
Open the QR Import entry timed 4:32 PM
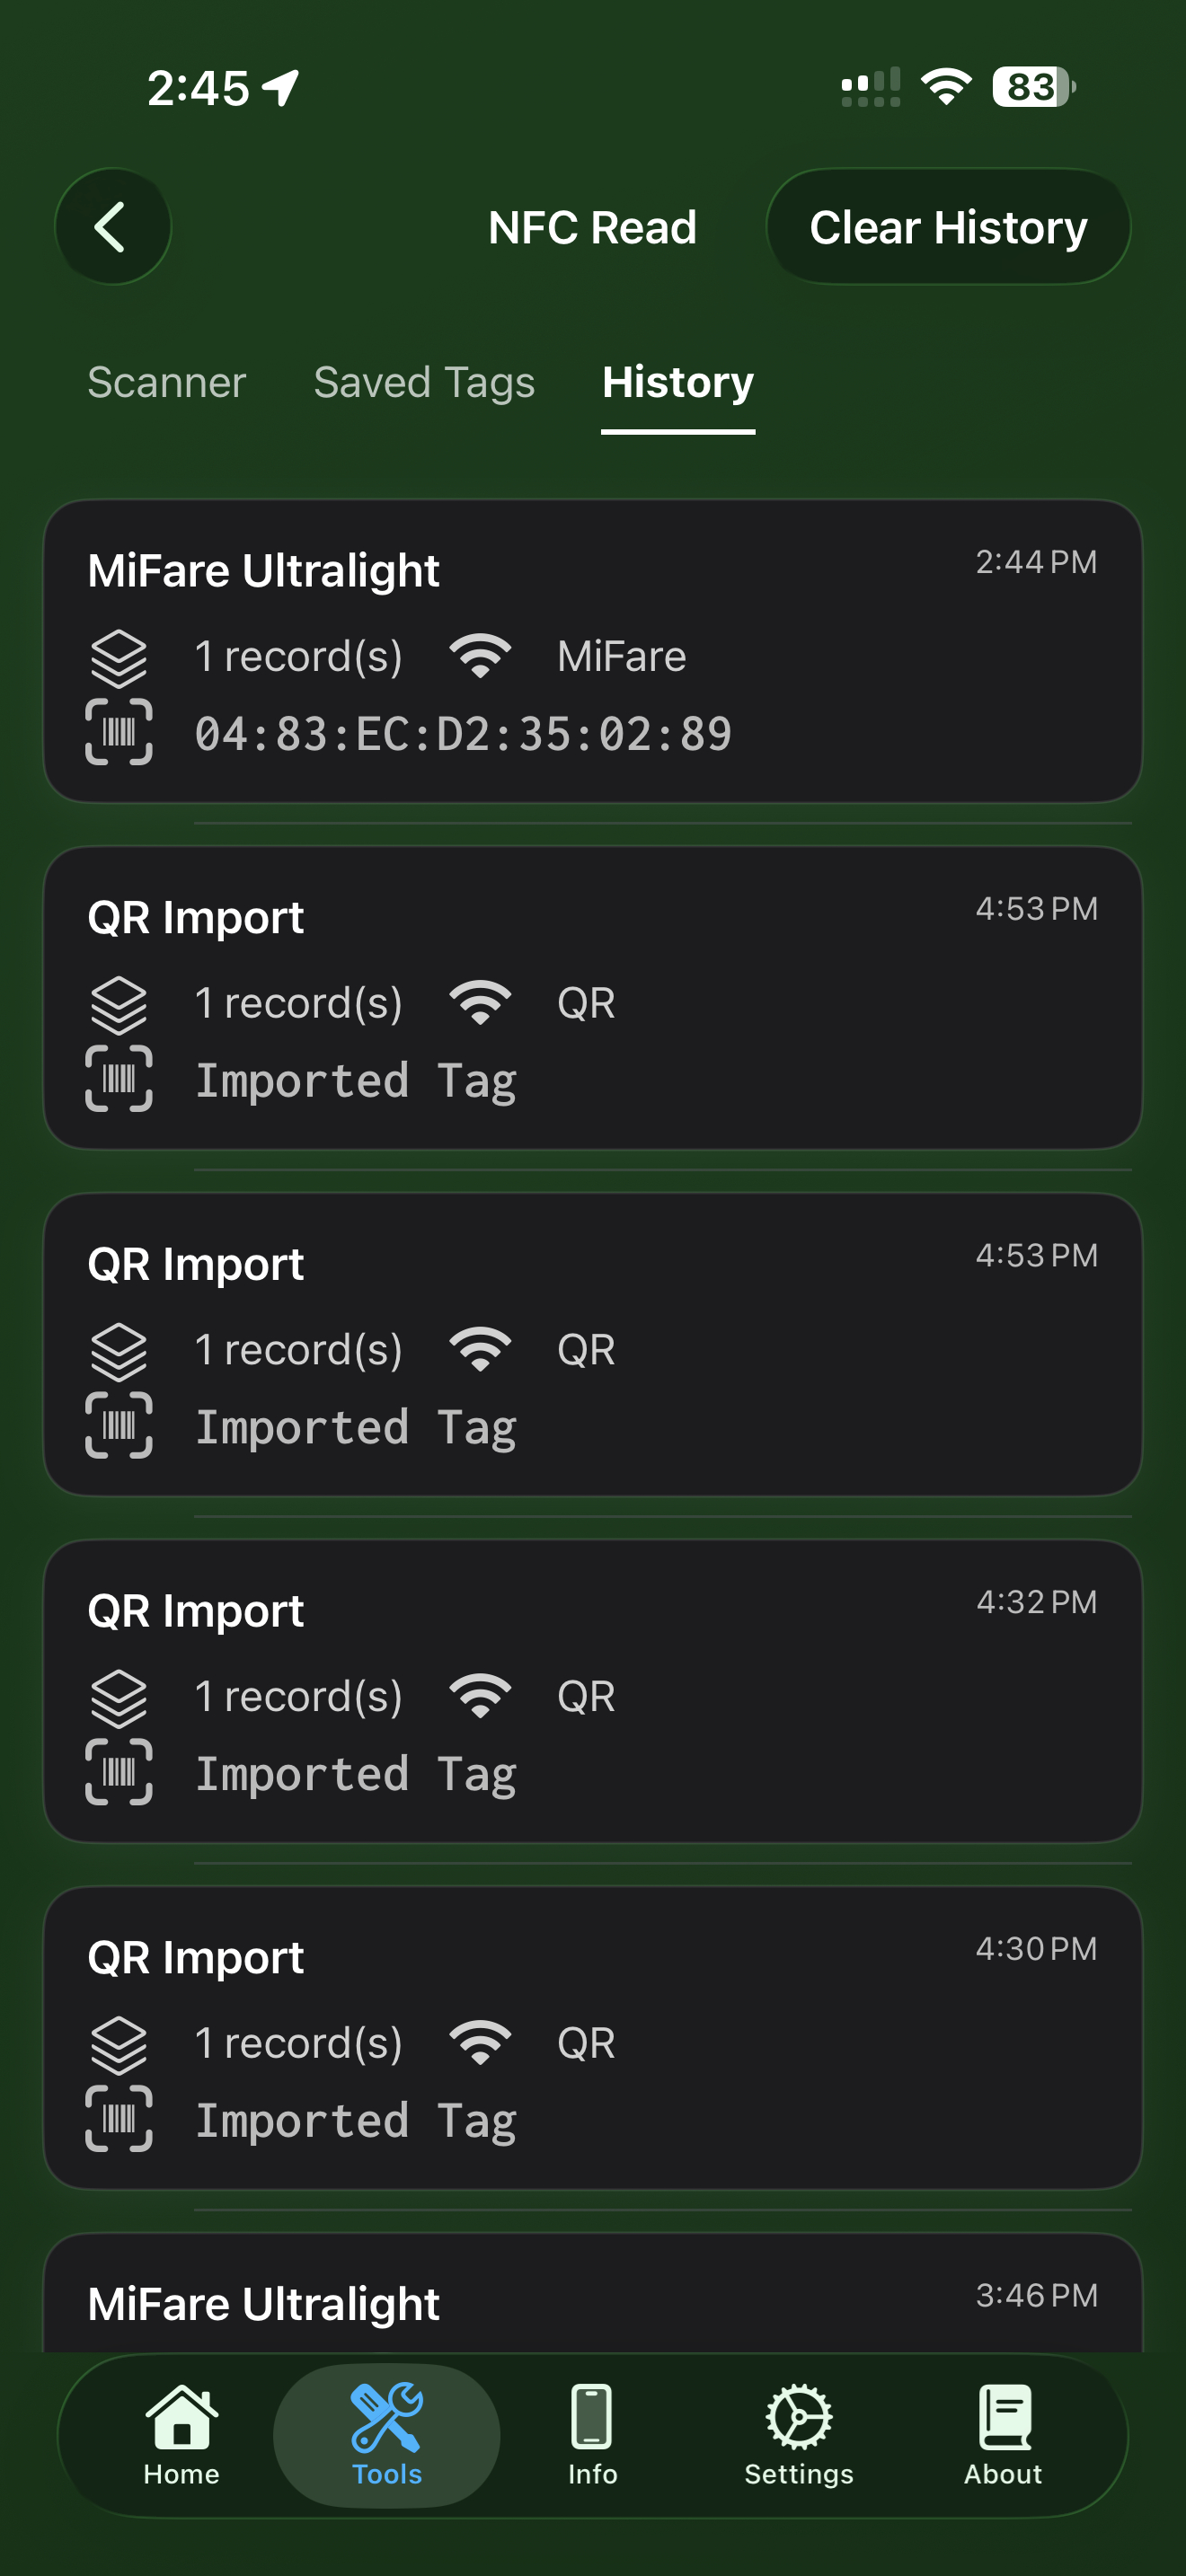coord(592,1690)
